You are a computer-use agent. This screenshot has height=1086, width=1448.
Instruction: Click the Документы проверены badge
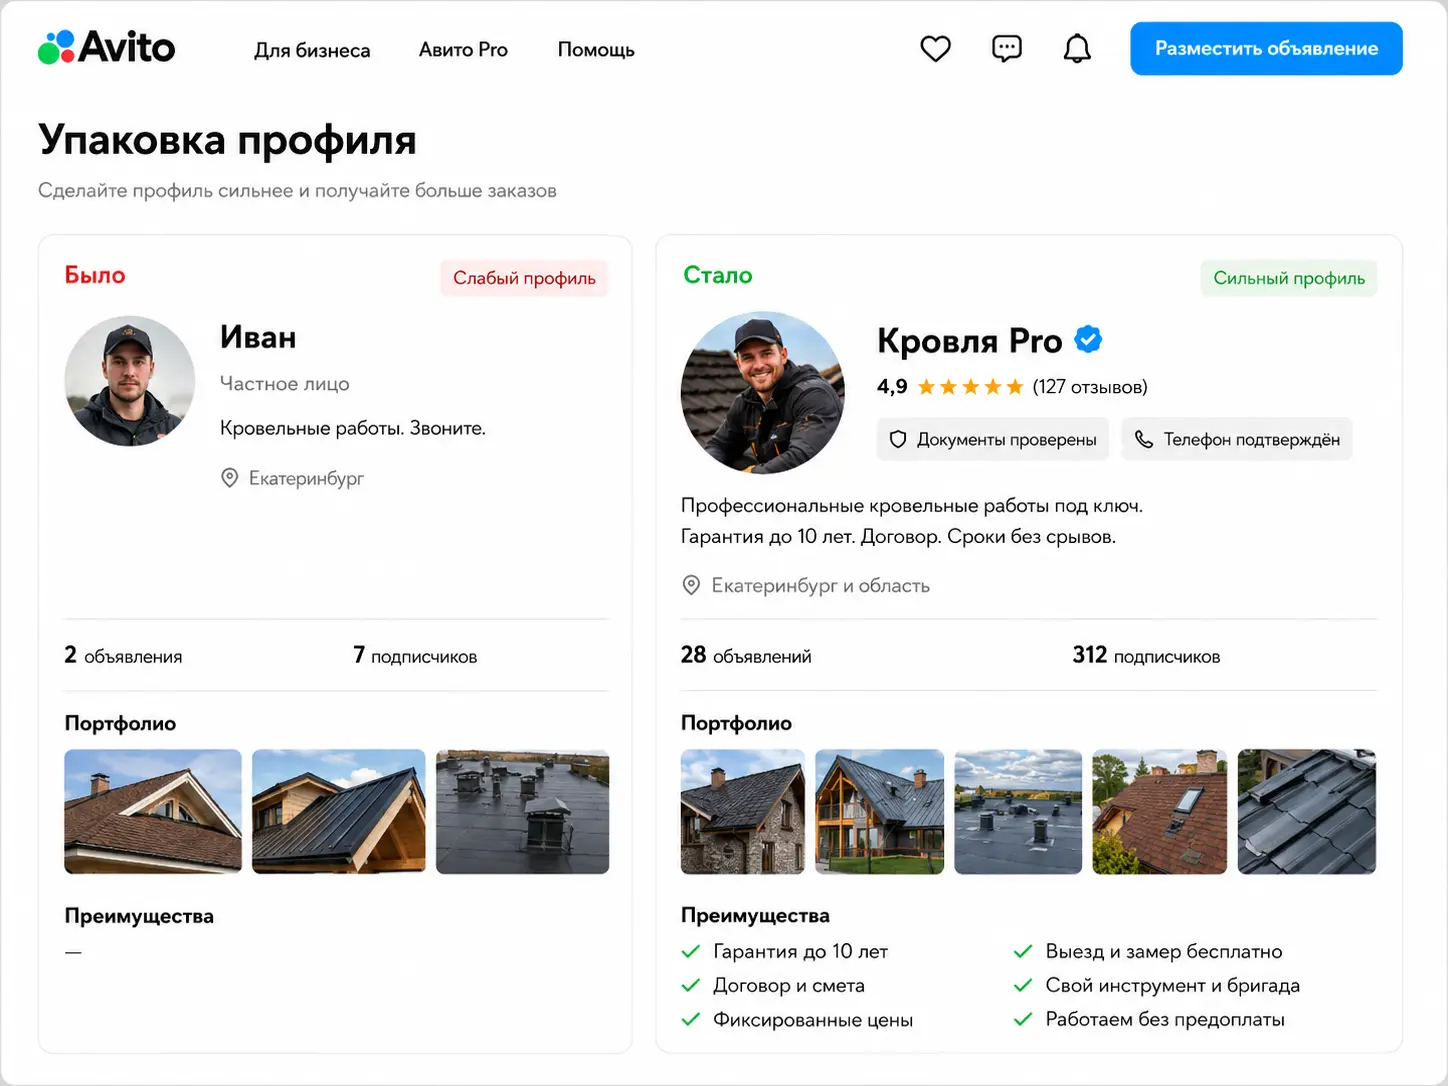(993, 439)
